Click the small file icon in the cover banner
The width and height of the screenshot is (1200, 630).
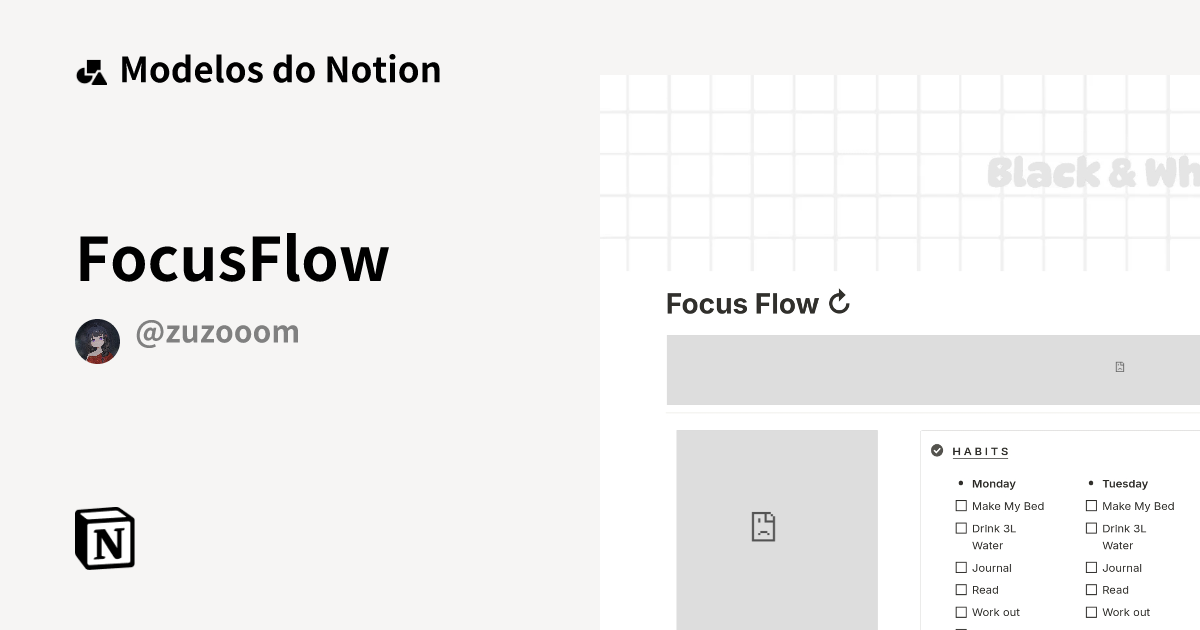[1119, 367]
